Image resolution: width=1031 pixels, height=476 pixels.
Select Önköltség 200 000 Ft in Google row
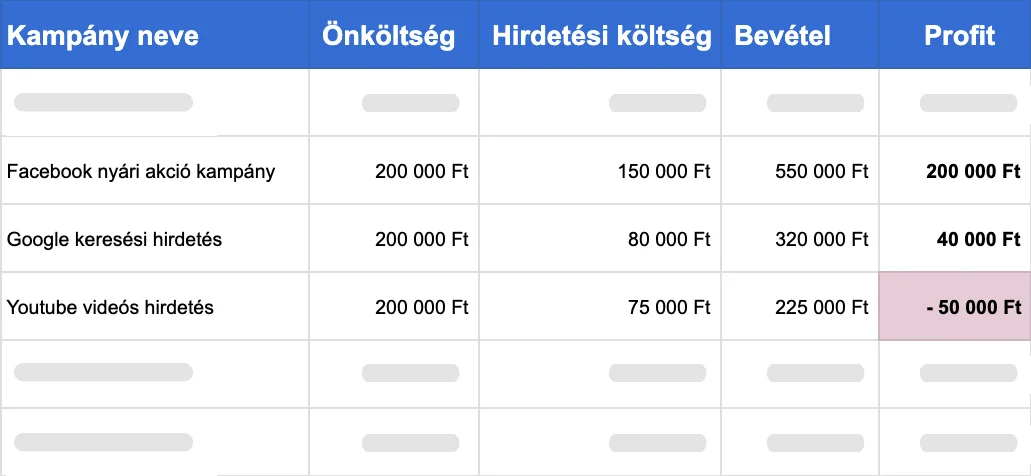pyautogui.click(x=394, y=239)
